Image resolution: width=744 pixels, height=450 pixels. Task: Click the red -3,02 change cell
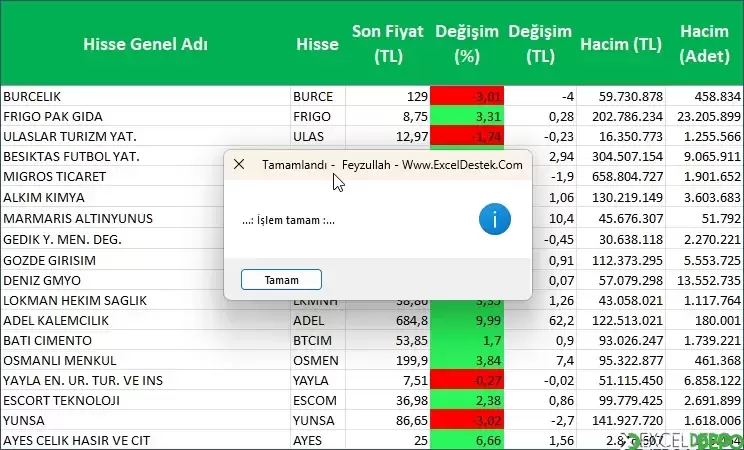click(x=467, y=420)
